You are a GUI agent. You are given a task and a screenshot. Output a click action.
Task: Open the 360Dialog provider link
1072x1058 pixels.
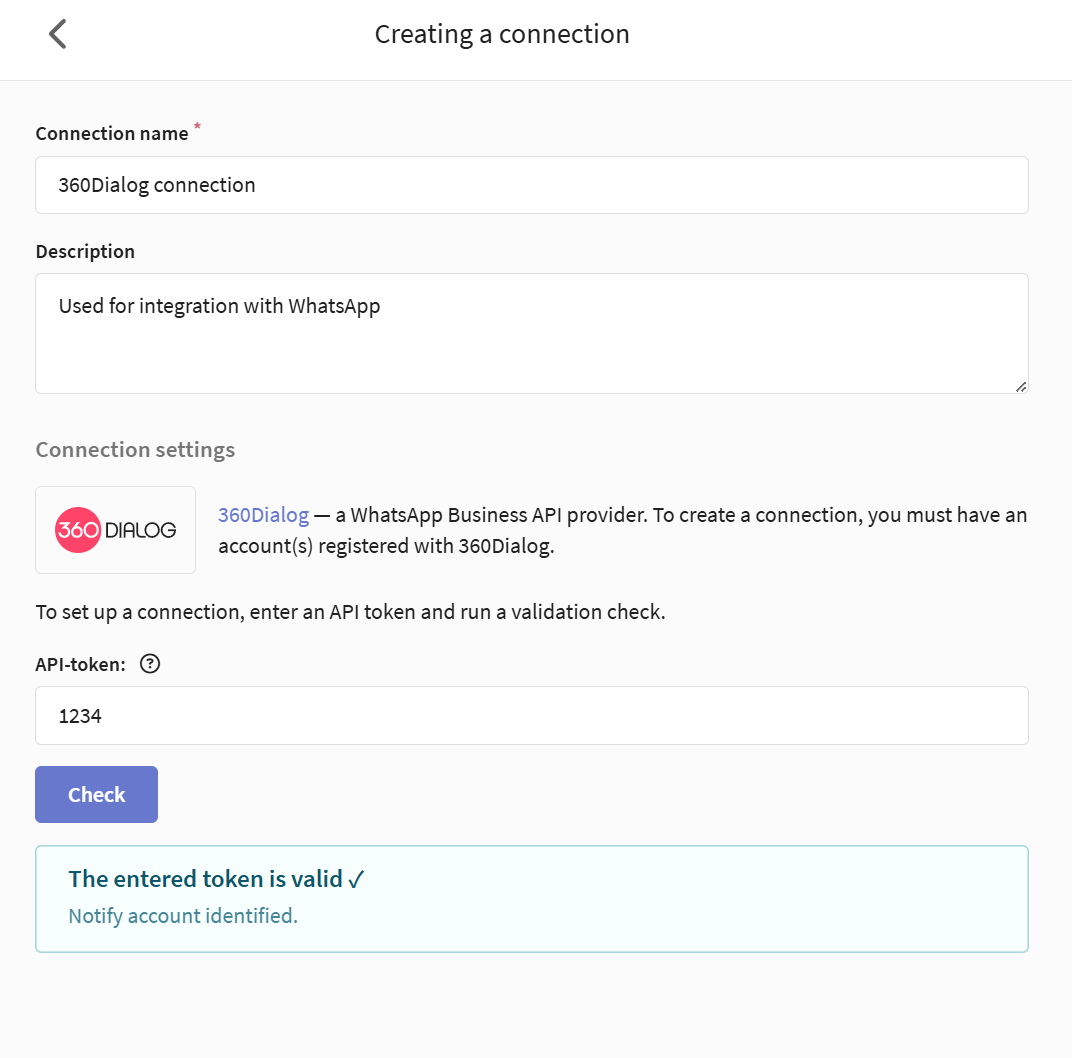263,515
